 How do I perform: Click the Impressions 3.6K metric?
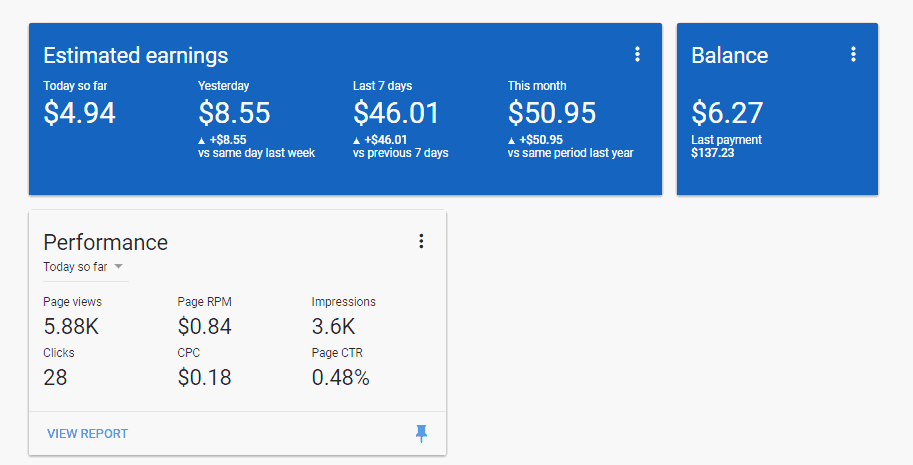tap(333, 326)
